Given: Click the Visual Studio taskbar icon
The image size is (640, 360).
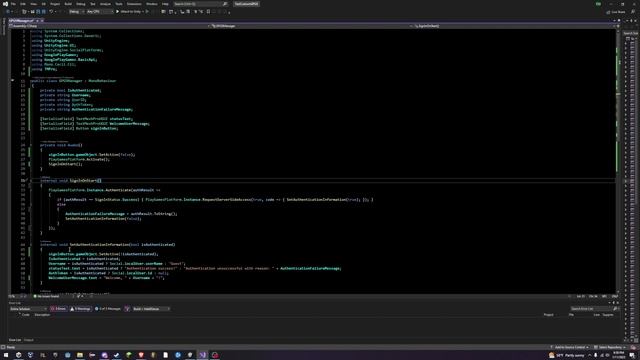Looking at the screenshot, I should click(202, 355).
